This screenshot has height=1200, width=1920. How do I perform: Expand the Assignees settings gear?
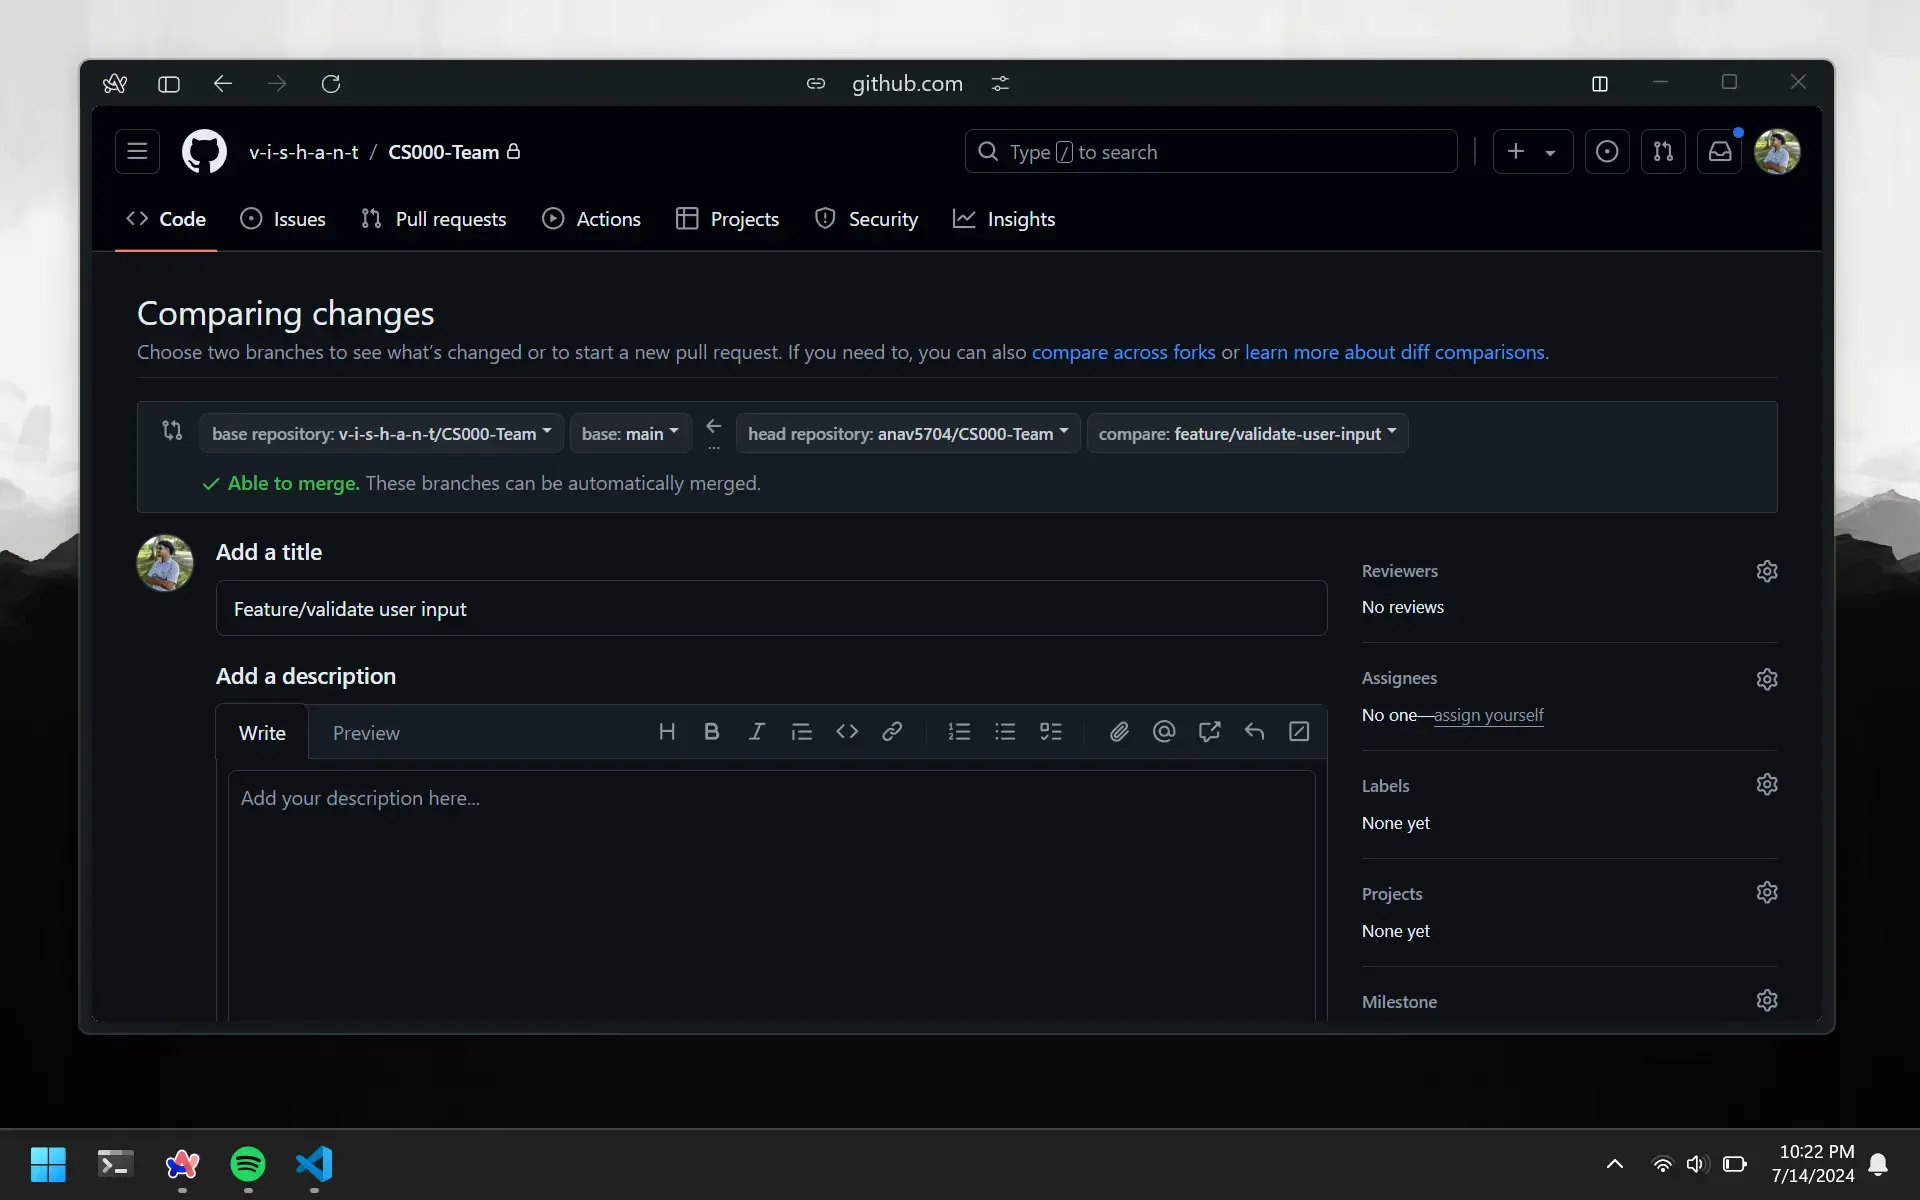click(1767, 677)
